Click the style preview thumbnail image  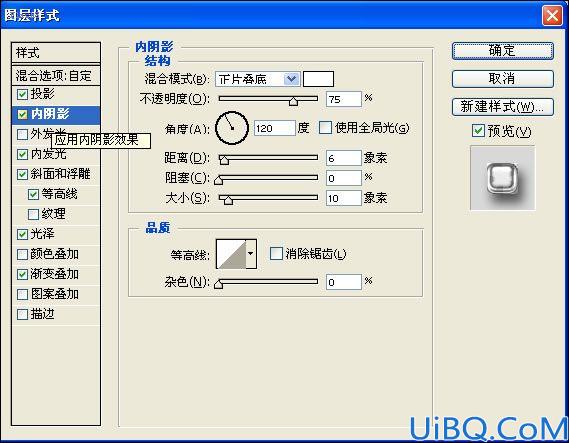[503, 178]
